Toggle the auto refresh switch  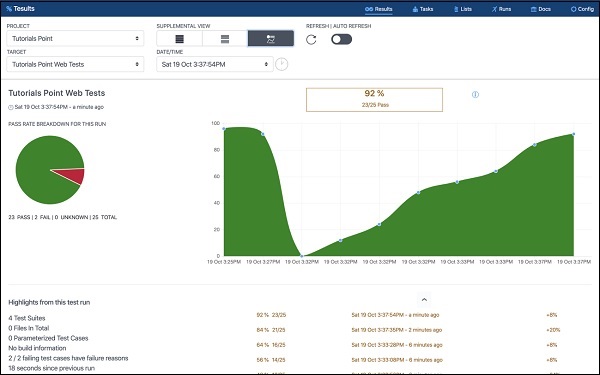click(341, 39)
